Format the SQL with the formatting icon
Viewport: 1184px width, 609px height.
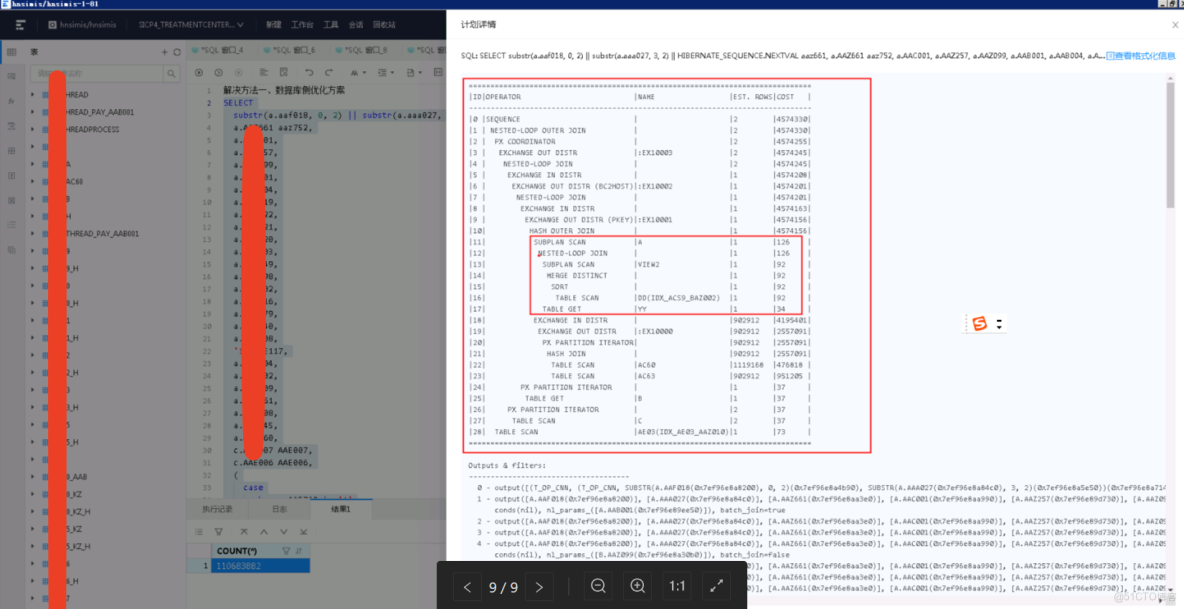(263, 72)
